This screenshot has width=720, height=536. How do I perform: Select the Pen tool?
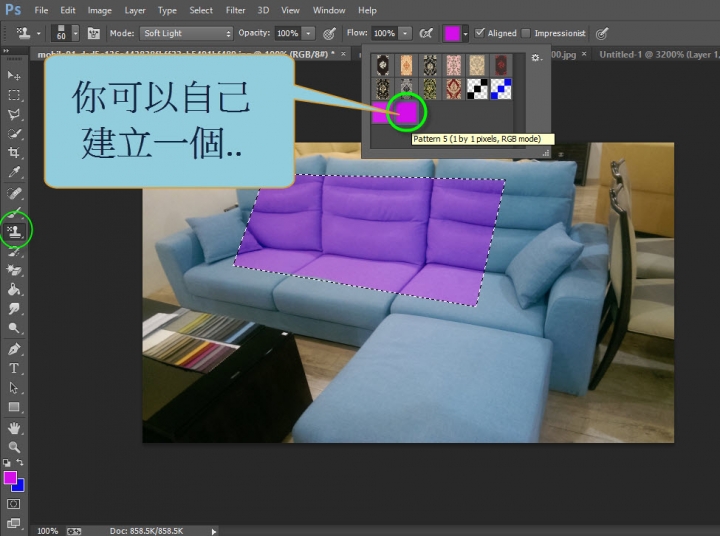[14, 349]
